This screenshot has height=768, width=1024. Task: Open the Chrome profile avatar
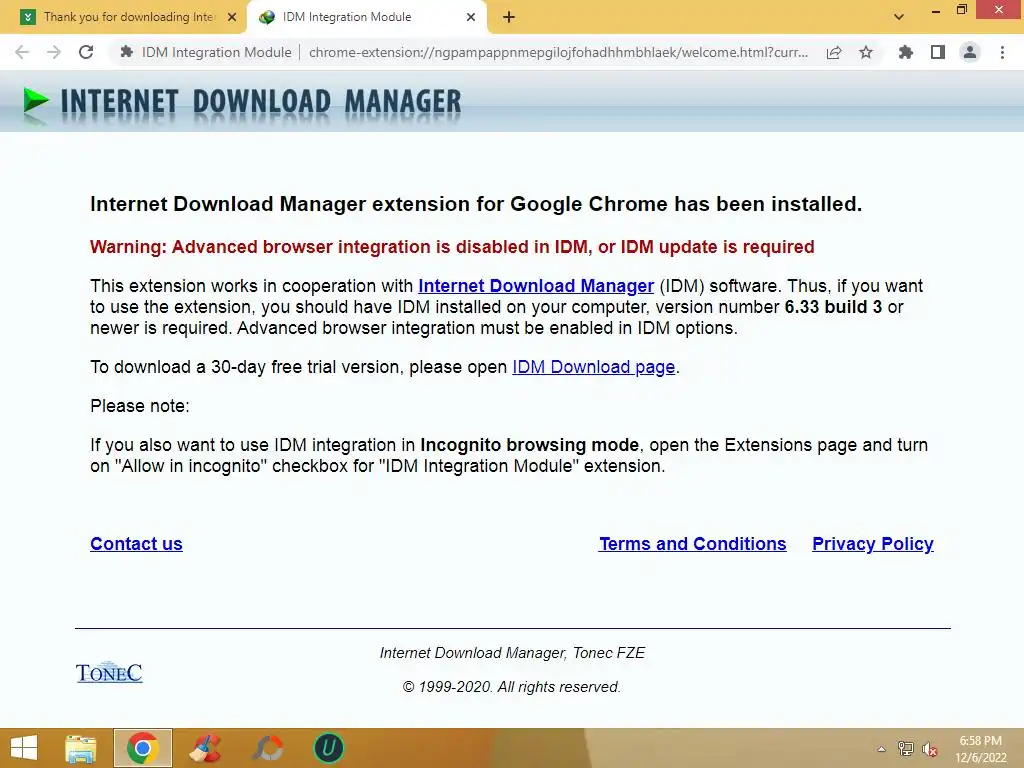tap(970, 52)
